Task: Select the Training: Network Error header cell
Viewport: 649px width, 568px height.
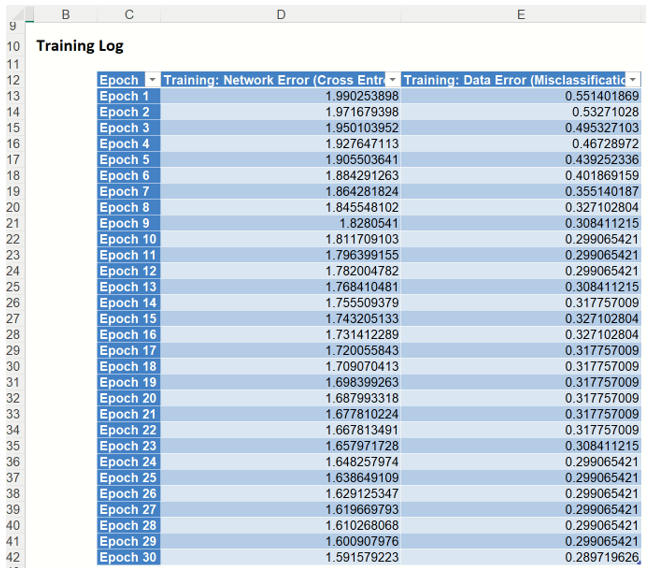Action: click(x=281, y=79)
